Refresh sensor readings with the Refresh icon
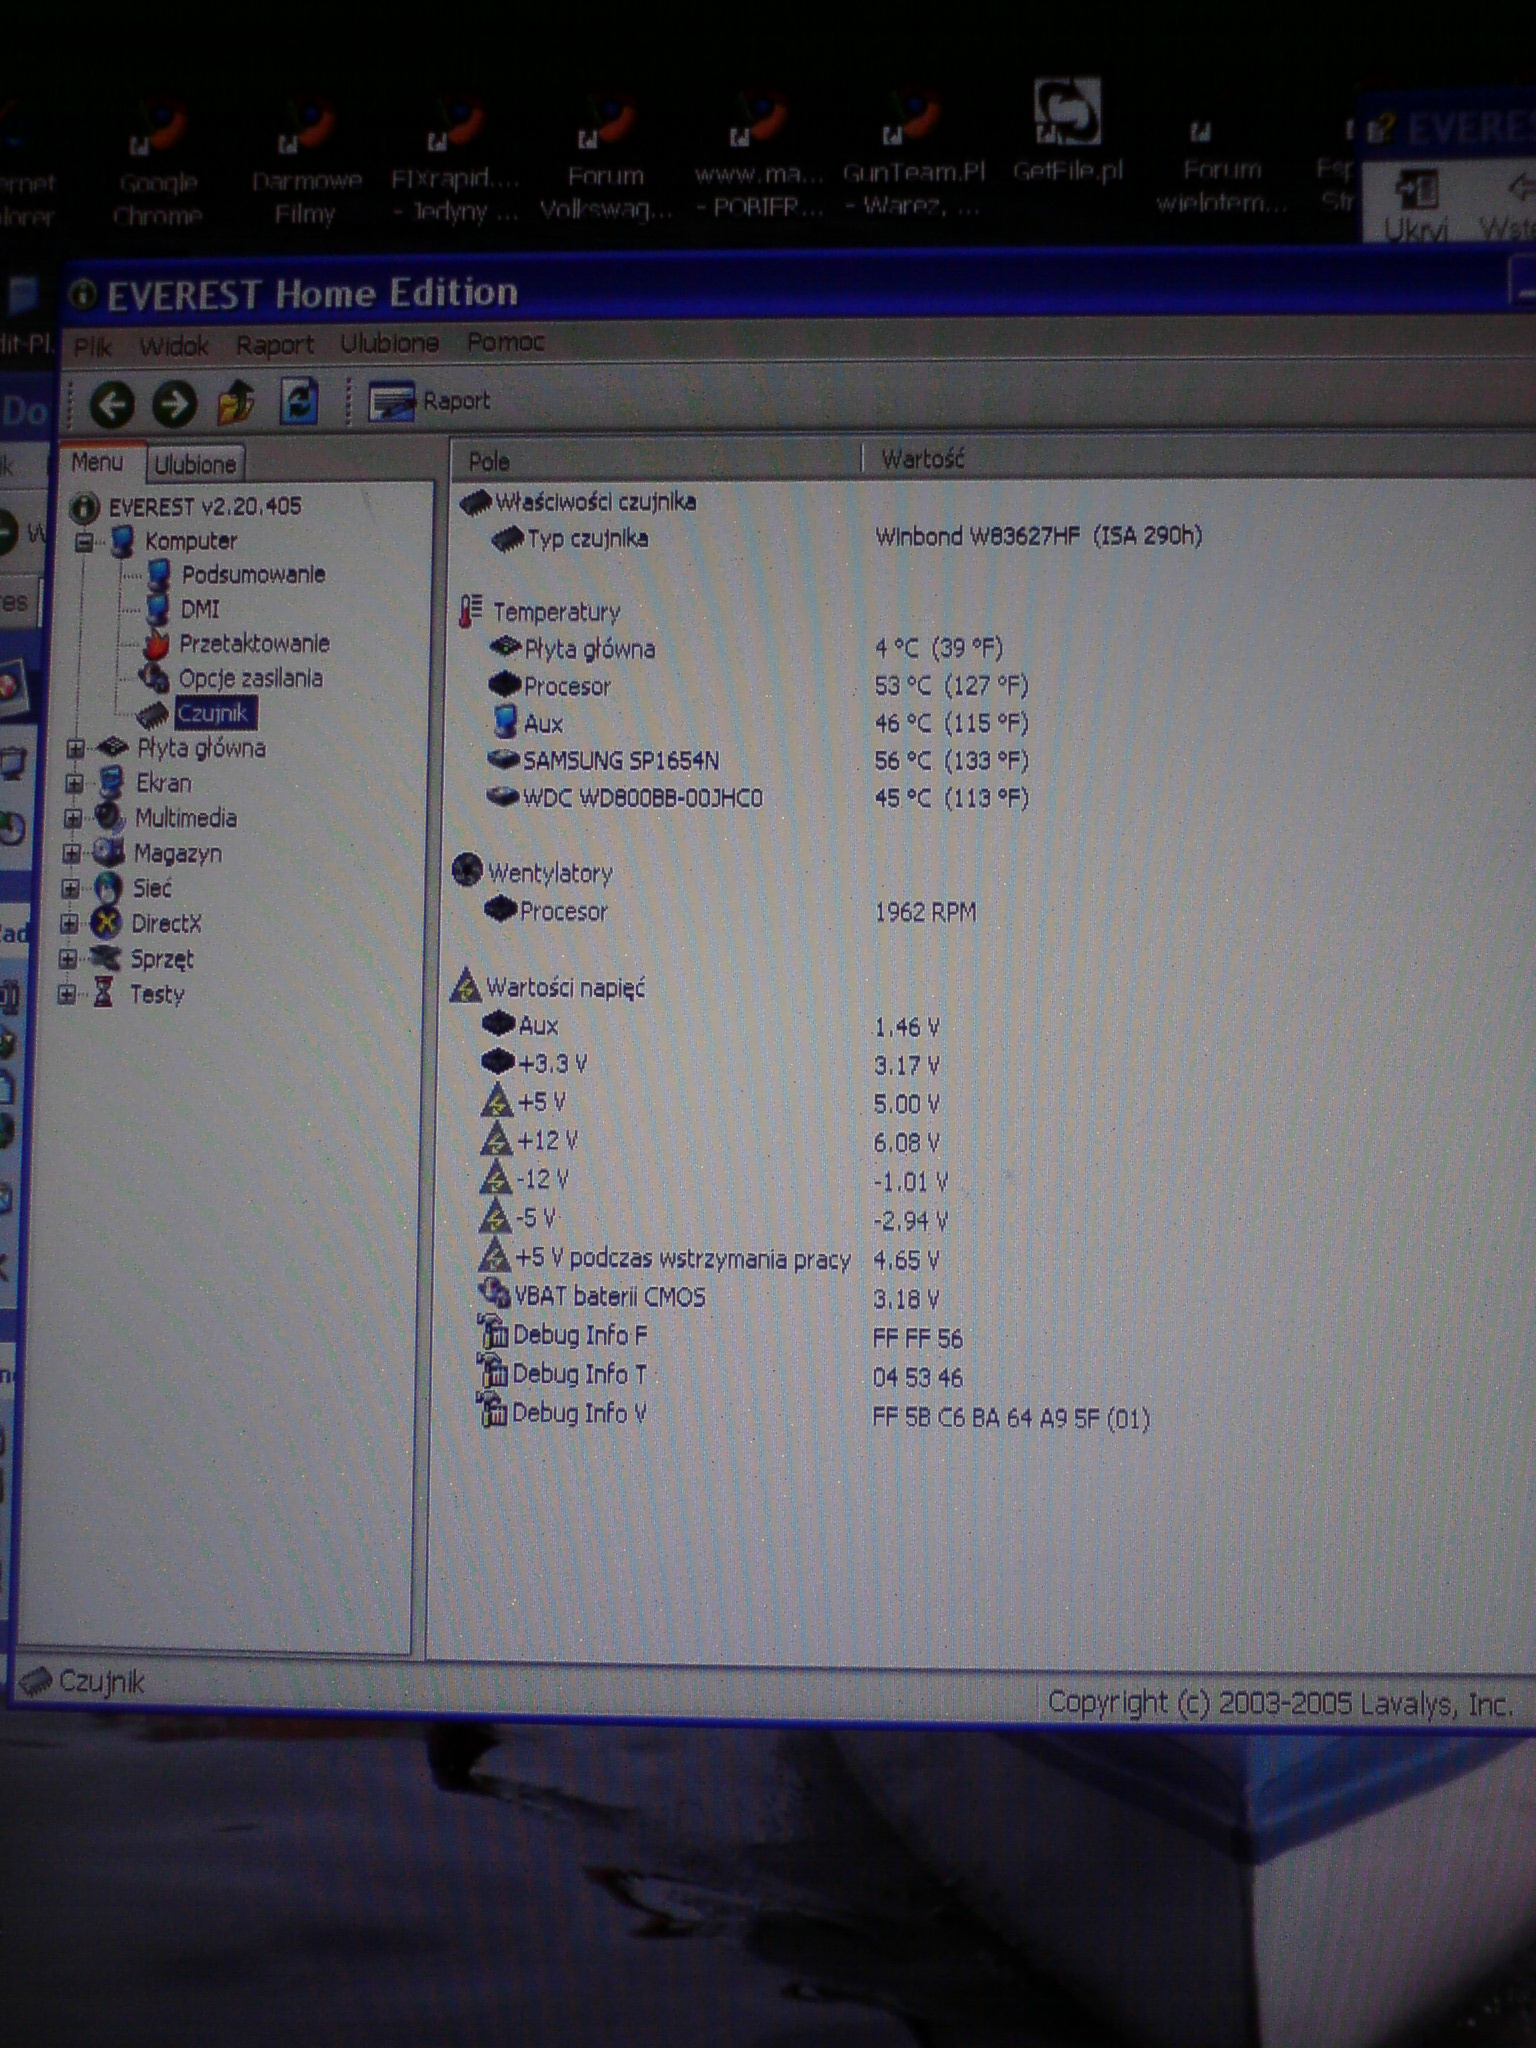 pyautogui.click(x=299, y=402)
